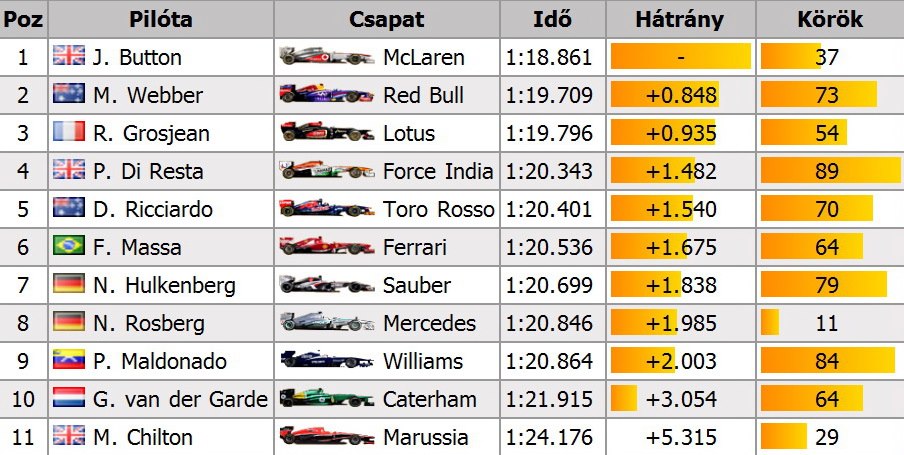Click the Red Bull car icon
The height and width of the screenshot is (455, 904).
(326, 95)
